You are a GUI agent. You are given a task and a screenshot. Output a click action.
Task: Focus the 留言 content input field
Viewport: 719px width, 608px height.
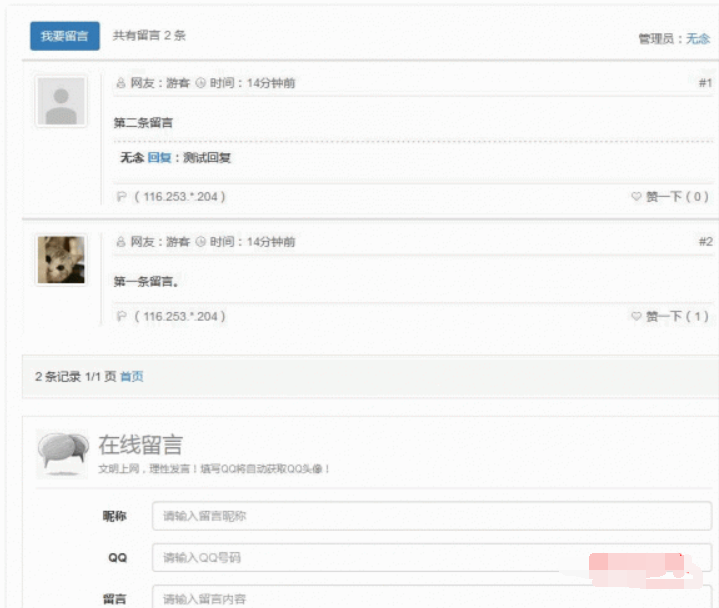click(x=431, y=597)
